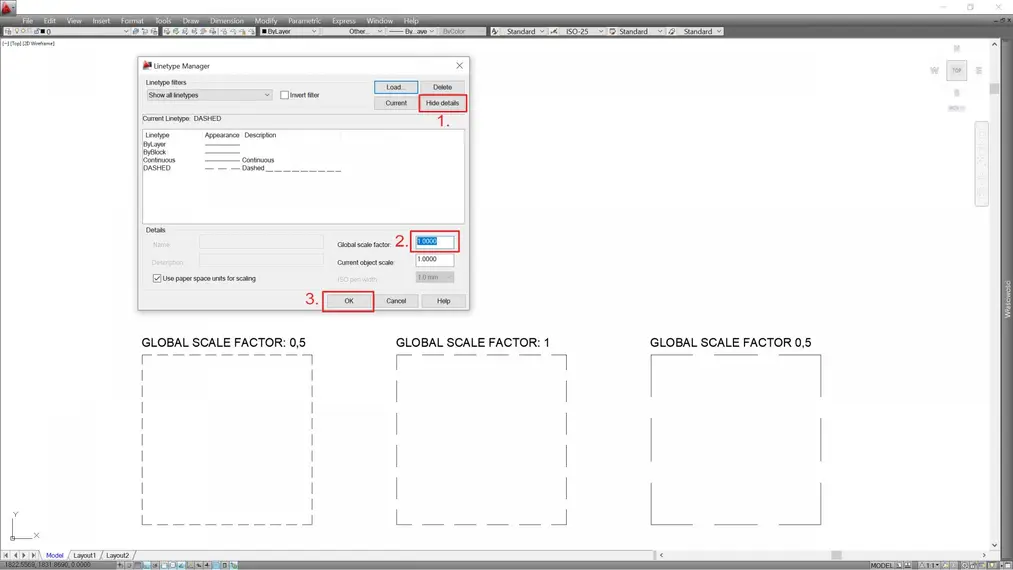Image resolution: width=1013 pixels, height=570 pixels.
Task: Click the multileader style icon in toolbar
Action: tap(672, 31)
